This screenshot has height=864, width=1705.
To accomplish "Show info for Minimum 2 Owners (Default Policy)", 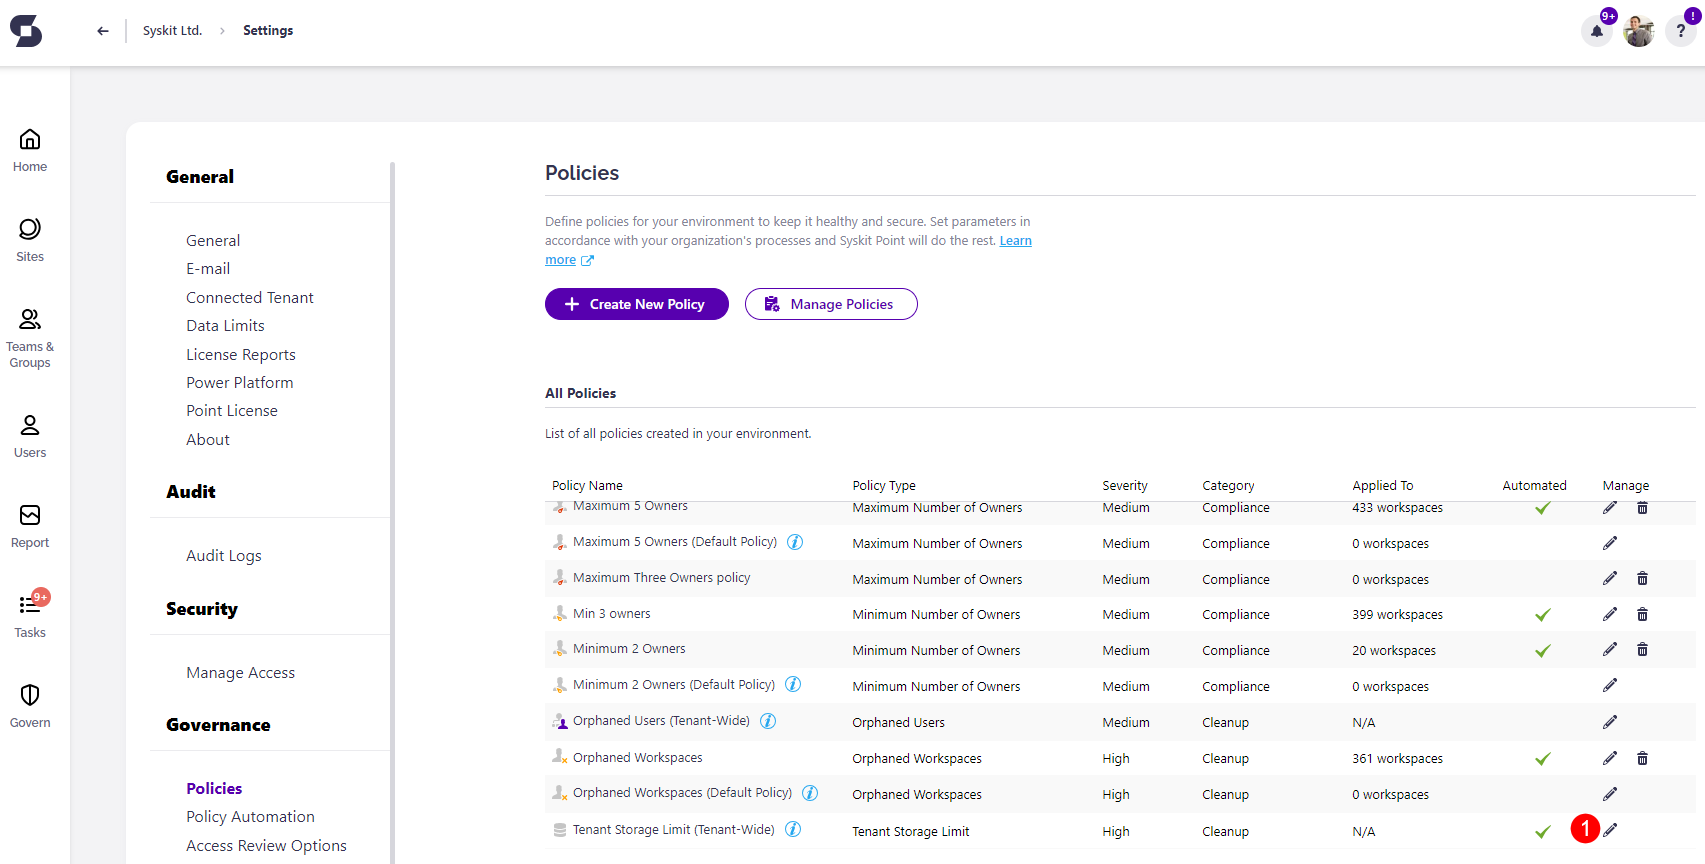I will 793,684.
